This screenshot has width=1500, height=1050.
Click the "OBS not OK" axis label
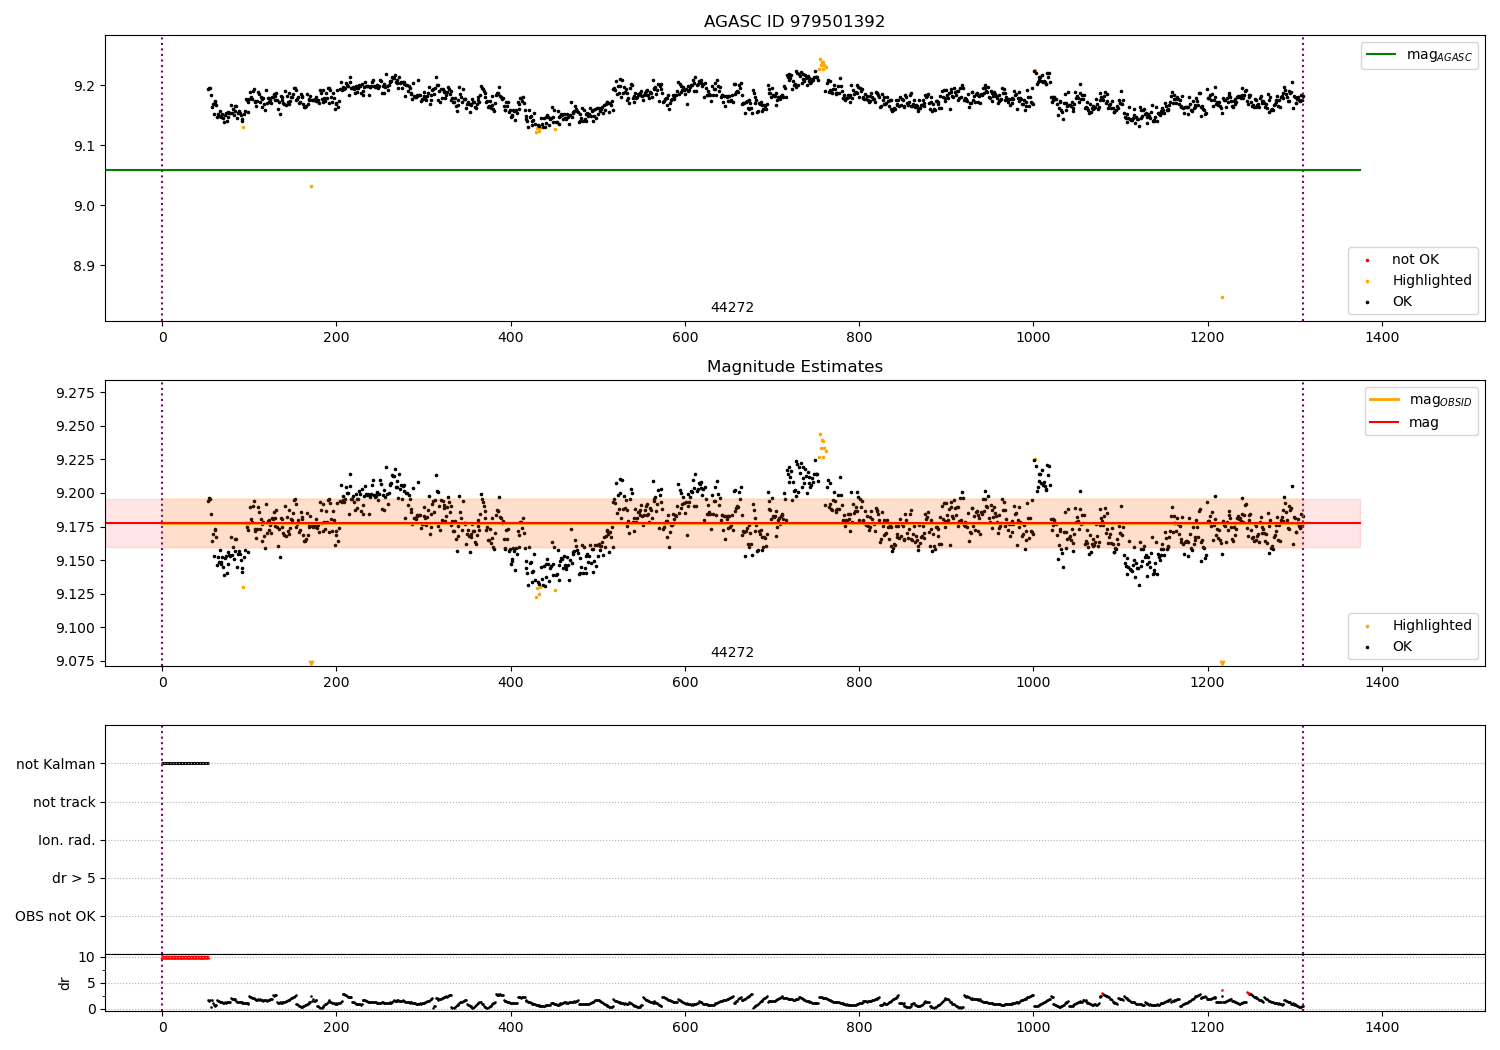55,917
